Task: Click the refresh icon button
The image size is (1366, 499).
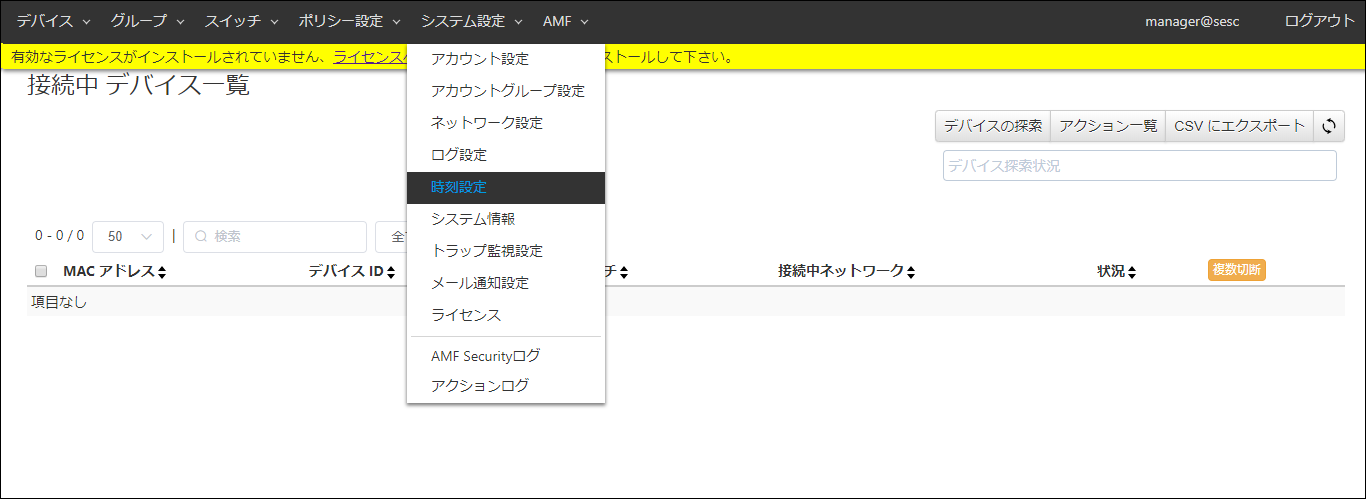Action: pyautogui.click(x=1329, y=126)
